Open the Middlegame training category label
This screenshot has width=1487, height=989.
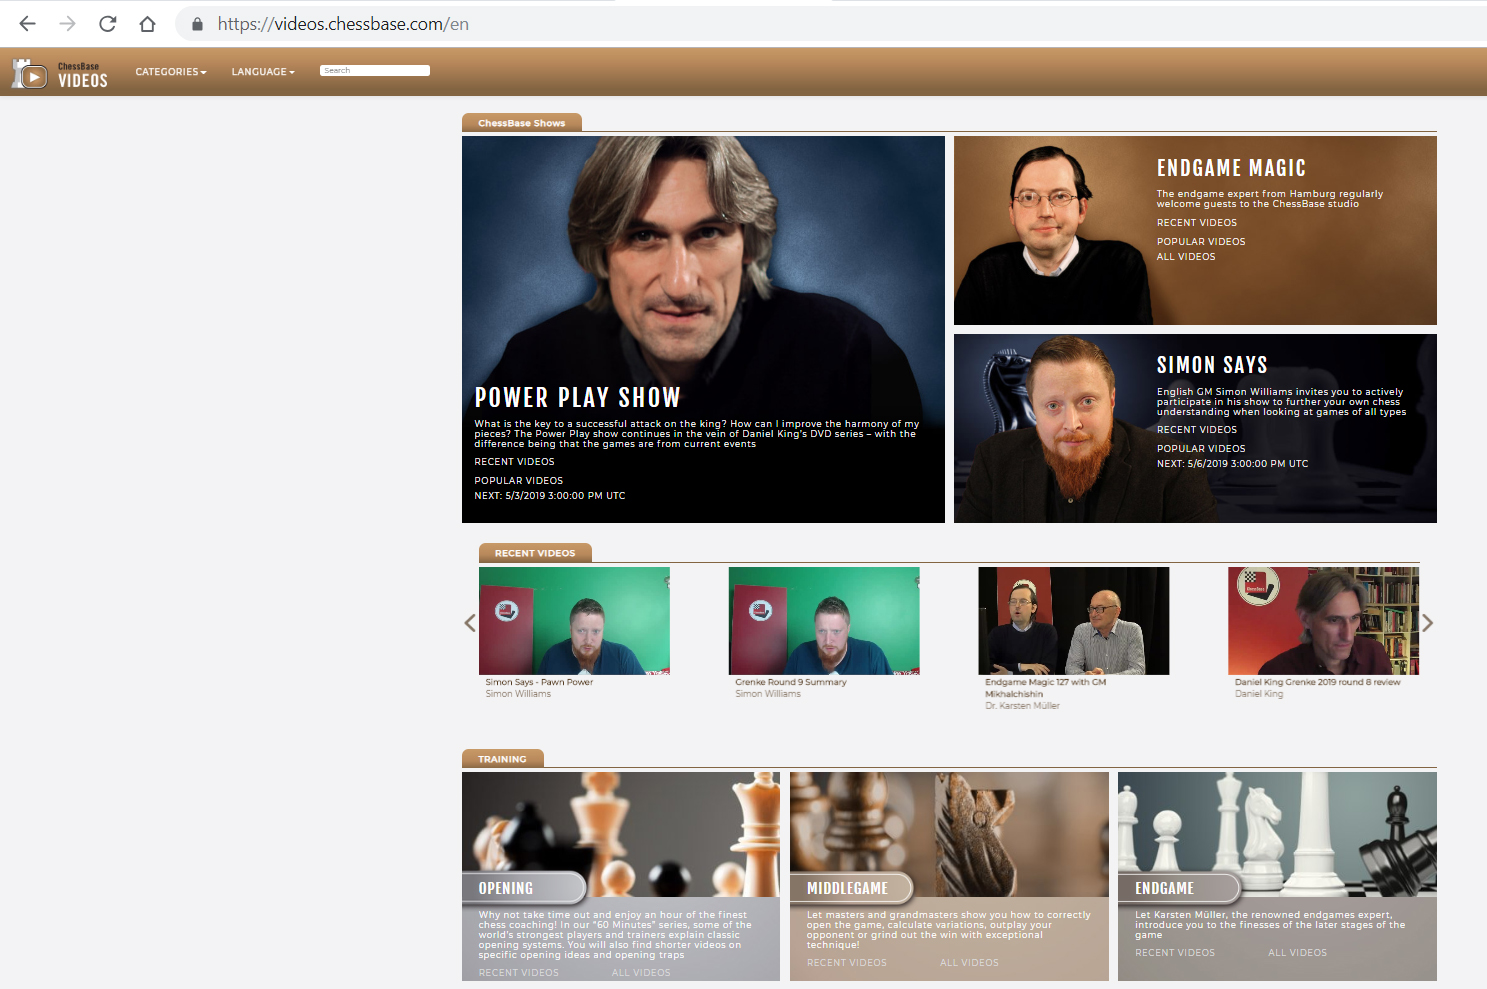coord(847,888)
